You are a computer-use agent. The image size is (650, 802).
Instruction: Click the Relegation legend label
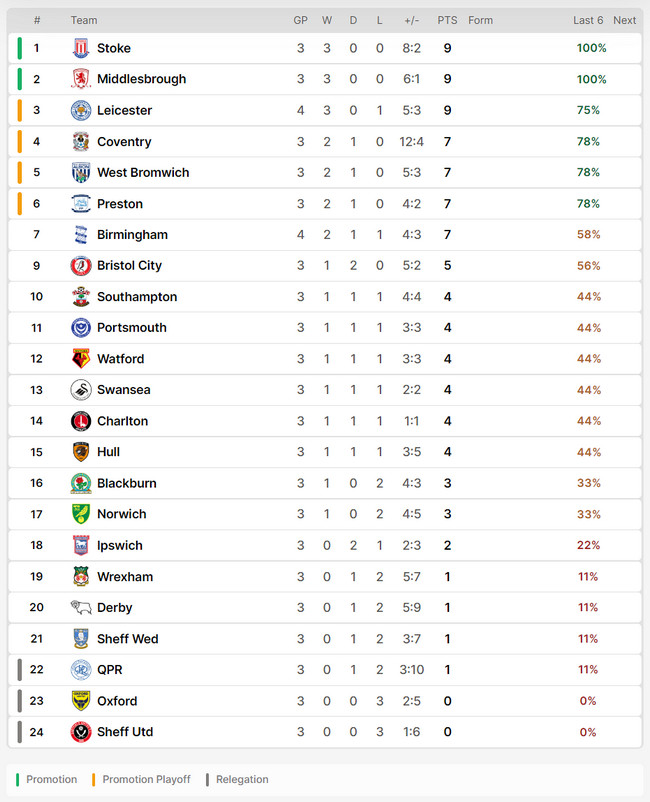click(x=242, y=779)
